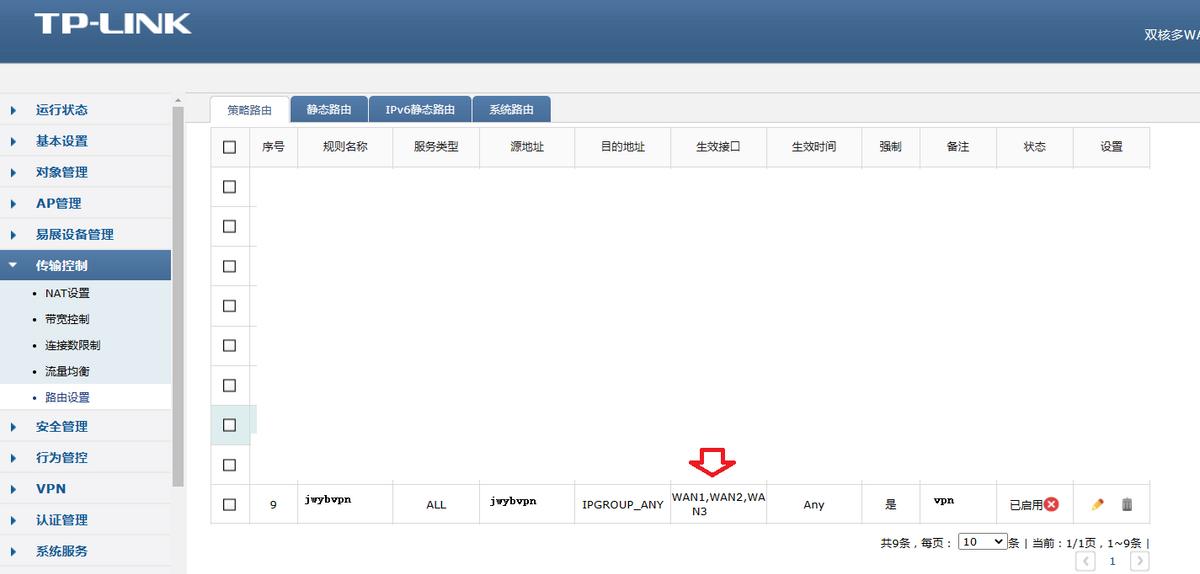
Task: Switch to the 静态路由 tab
Action: click(329, 109)
